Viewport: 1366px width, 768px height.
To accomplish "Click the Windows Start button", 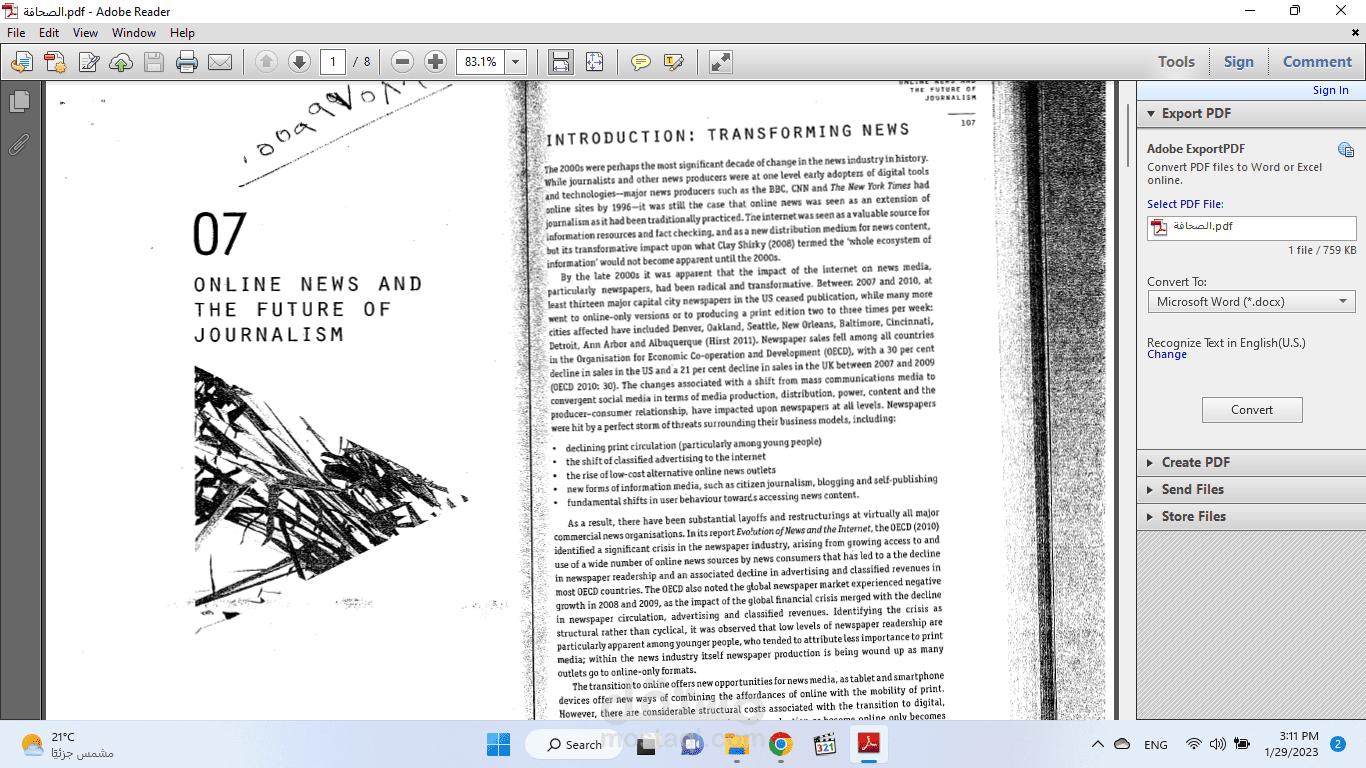I will (x=498, y=744).
